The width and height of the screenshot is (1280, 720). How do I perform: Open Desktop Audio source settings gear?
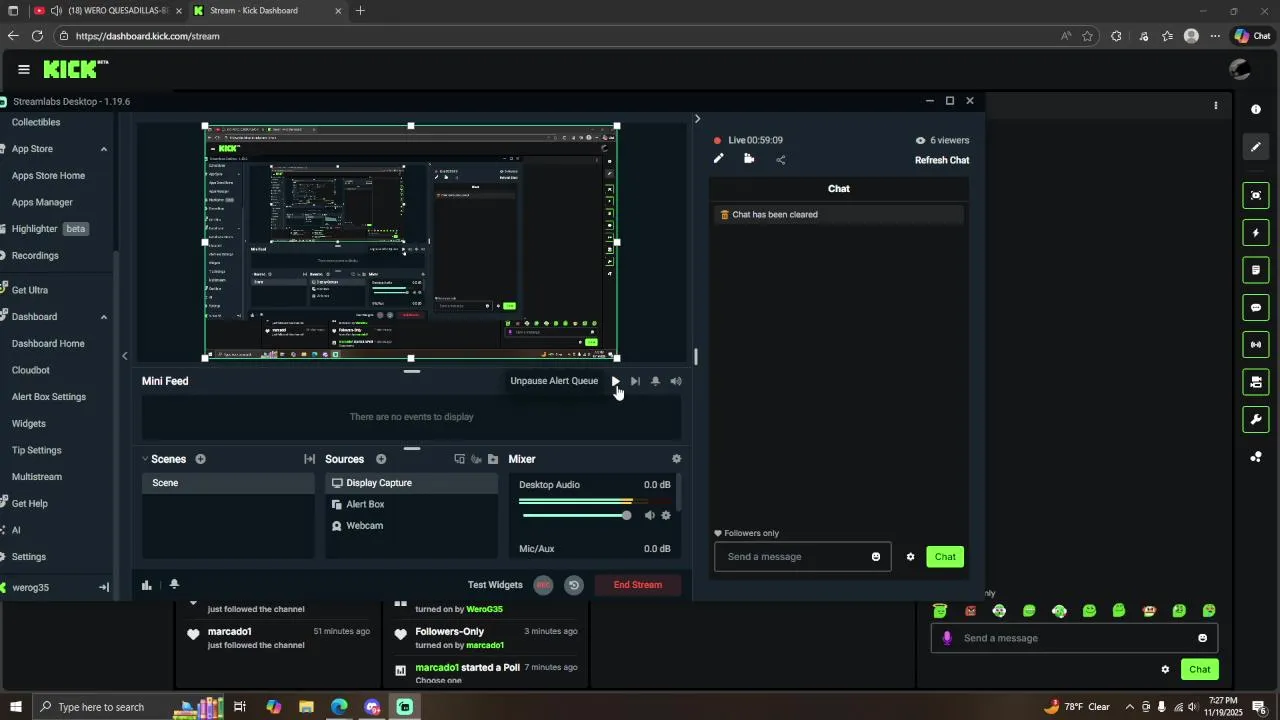[x=666, y=515]
